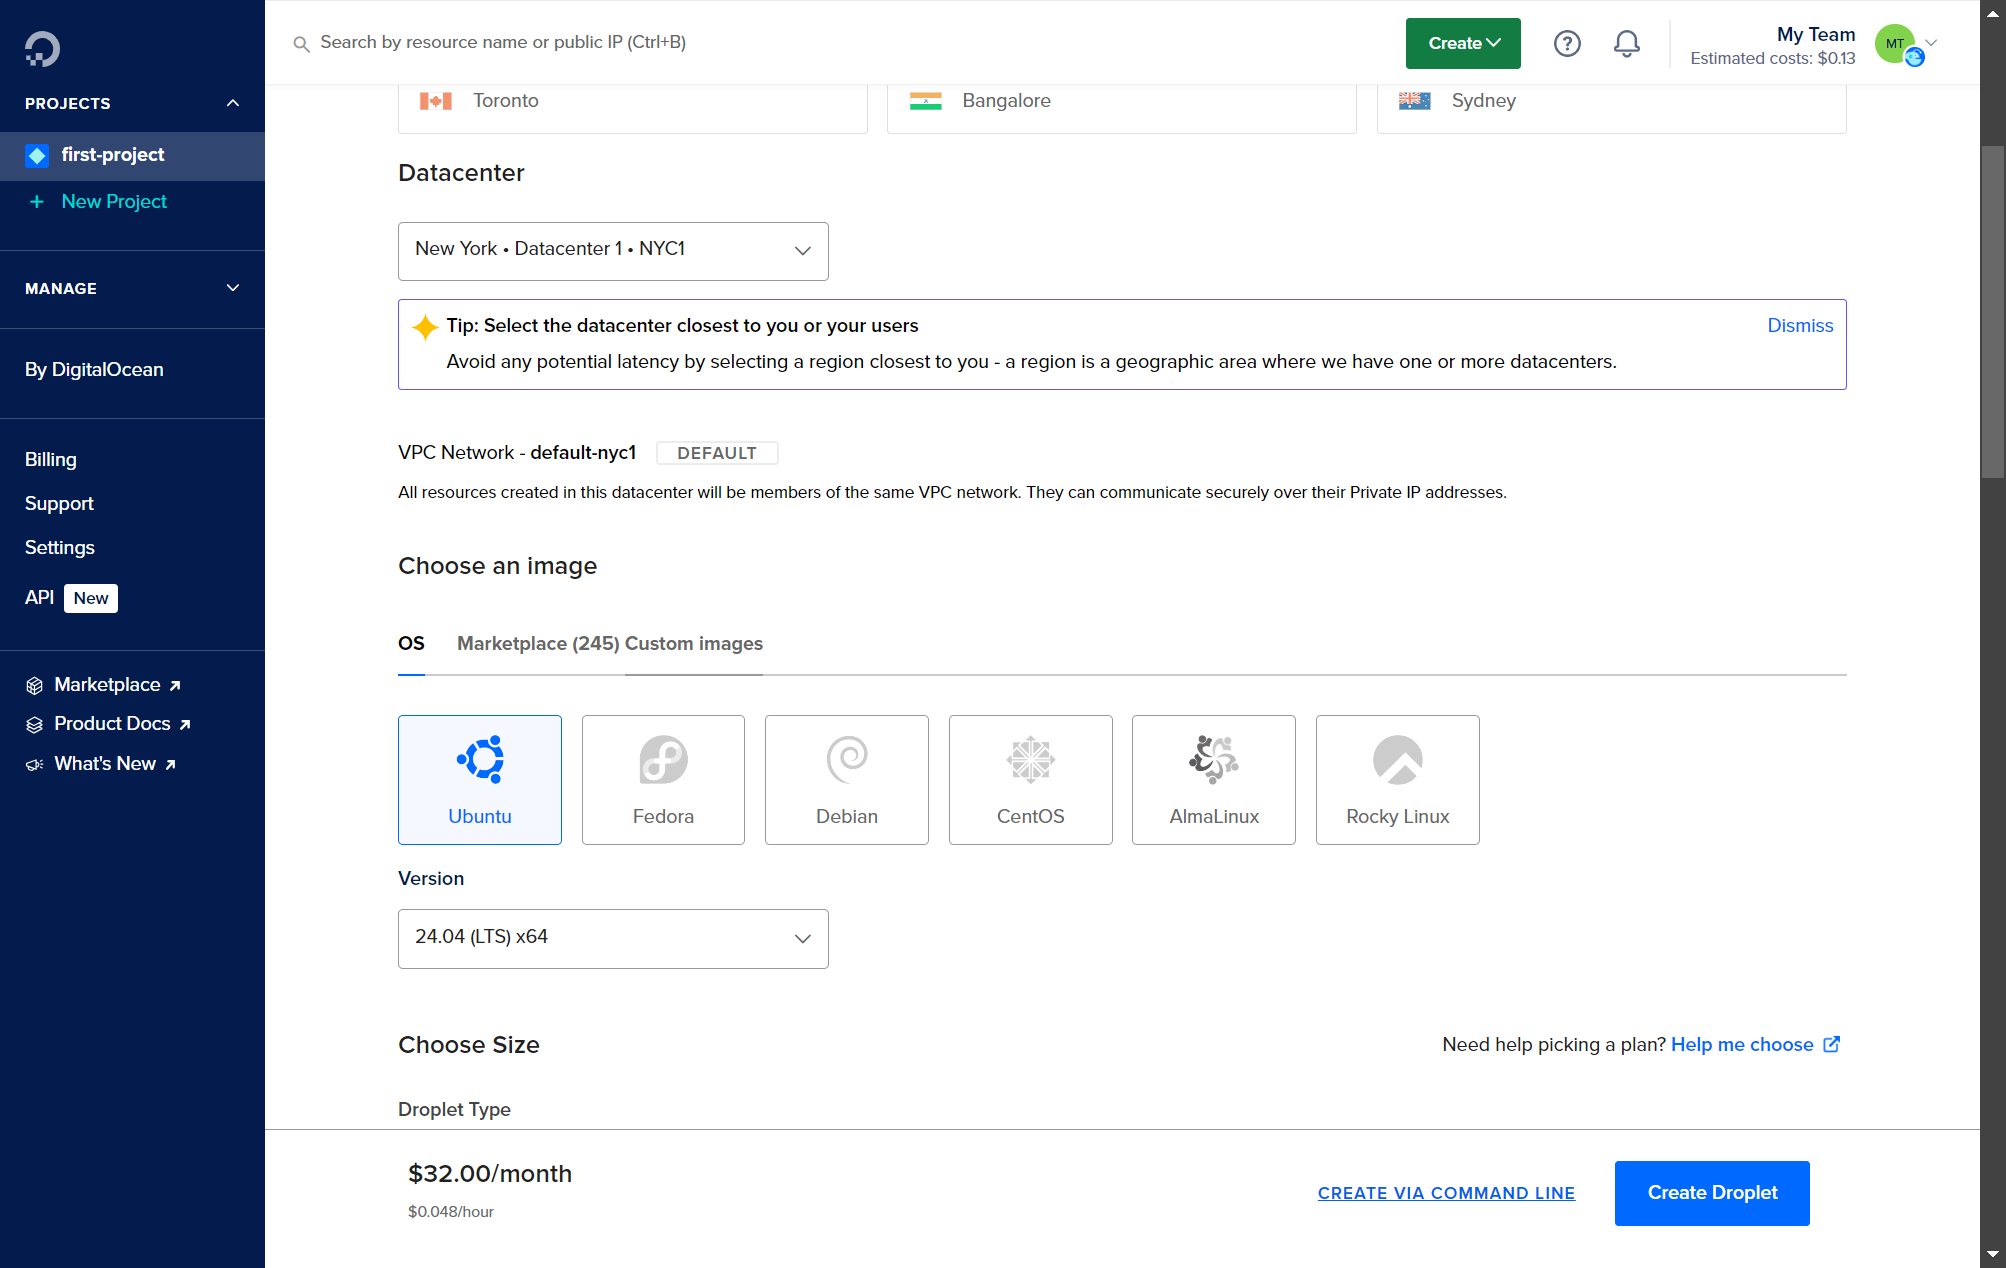Open the help question mark icon
This screenshot has width=2006, height=1268.
[x=1567, y=43]
